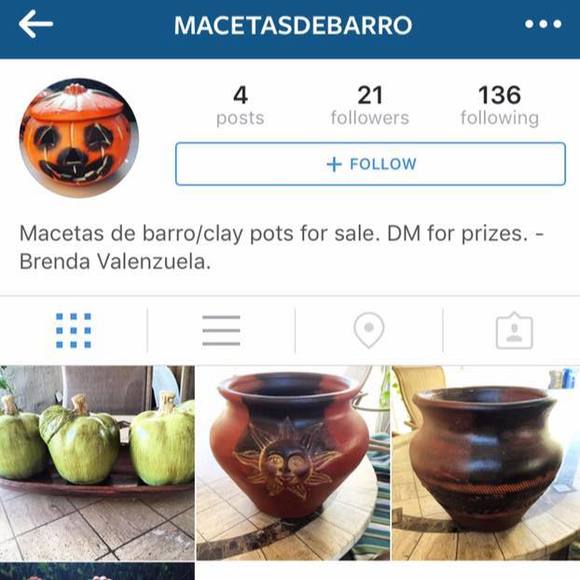Switch to list view tab

tap(221, 330)
